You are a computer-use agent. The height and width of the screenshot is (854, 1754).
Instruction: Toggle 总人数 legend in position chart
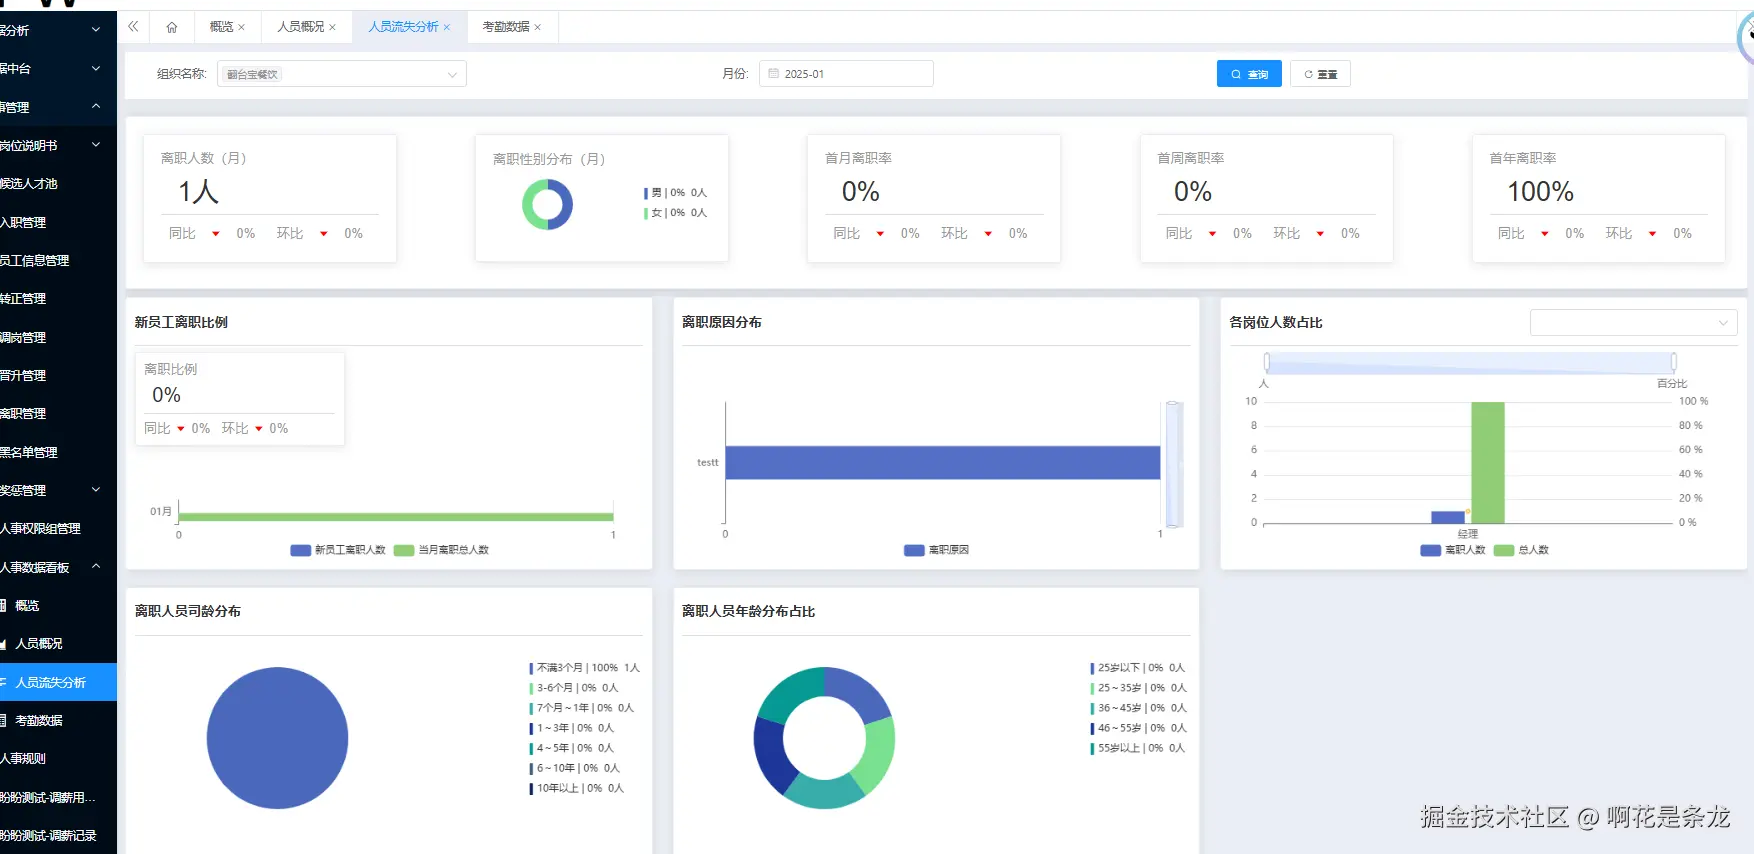[1521, 550]
